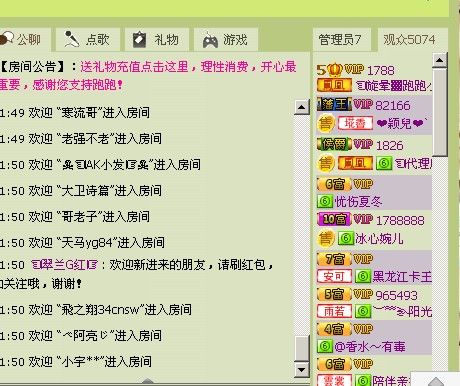Image resolution: width=460 pixels, height=386 pixels.
Task: Click the welcome message for 老强不老
Action: tap(81, 138)
